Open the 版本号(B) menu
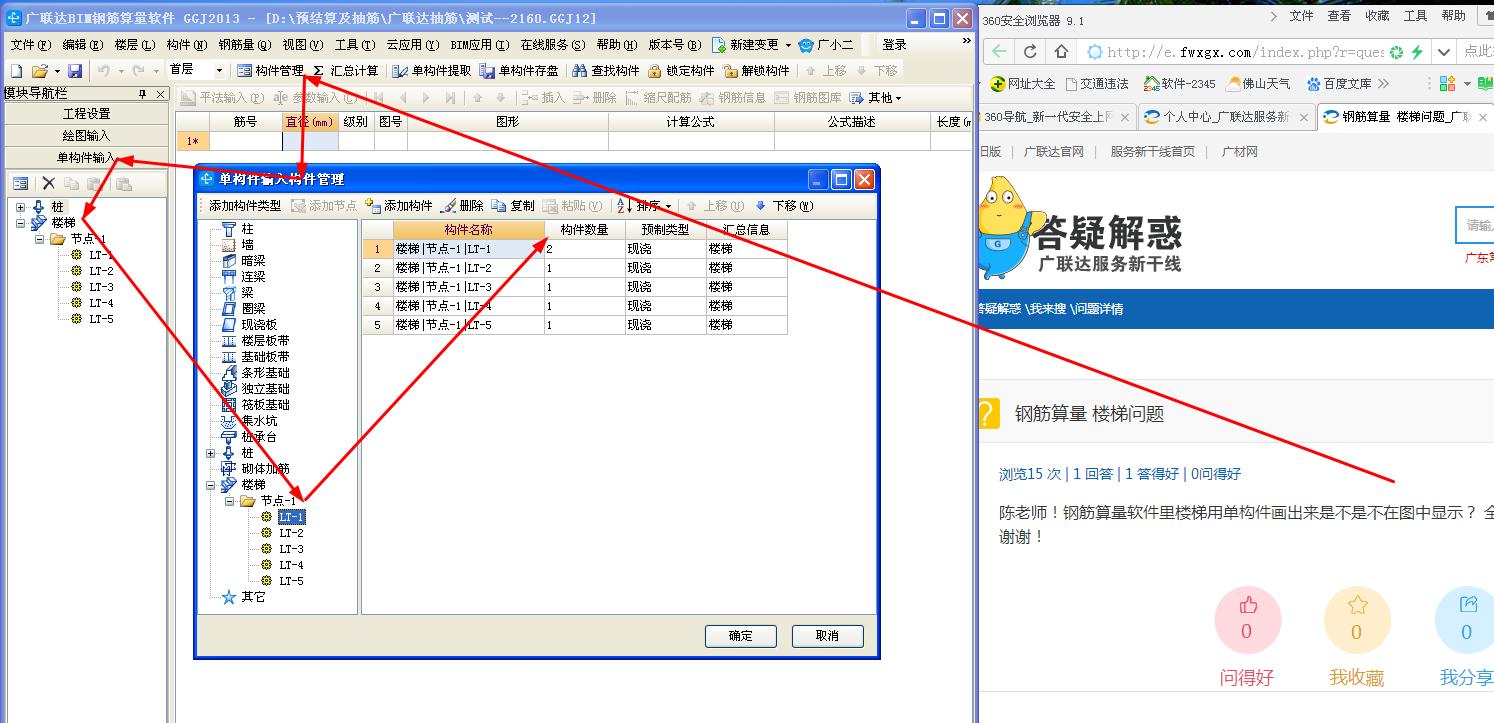The height and width of the screenshot is (723, 1494). (675, 45)
